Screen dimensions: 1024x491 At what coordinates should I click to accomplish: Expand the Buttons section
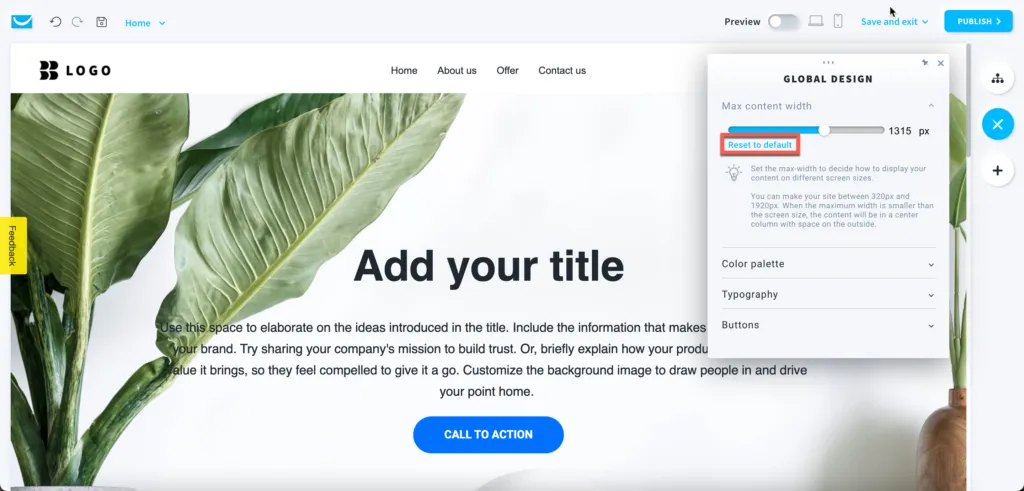(x=828, y=325)
